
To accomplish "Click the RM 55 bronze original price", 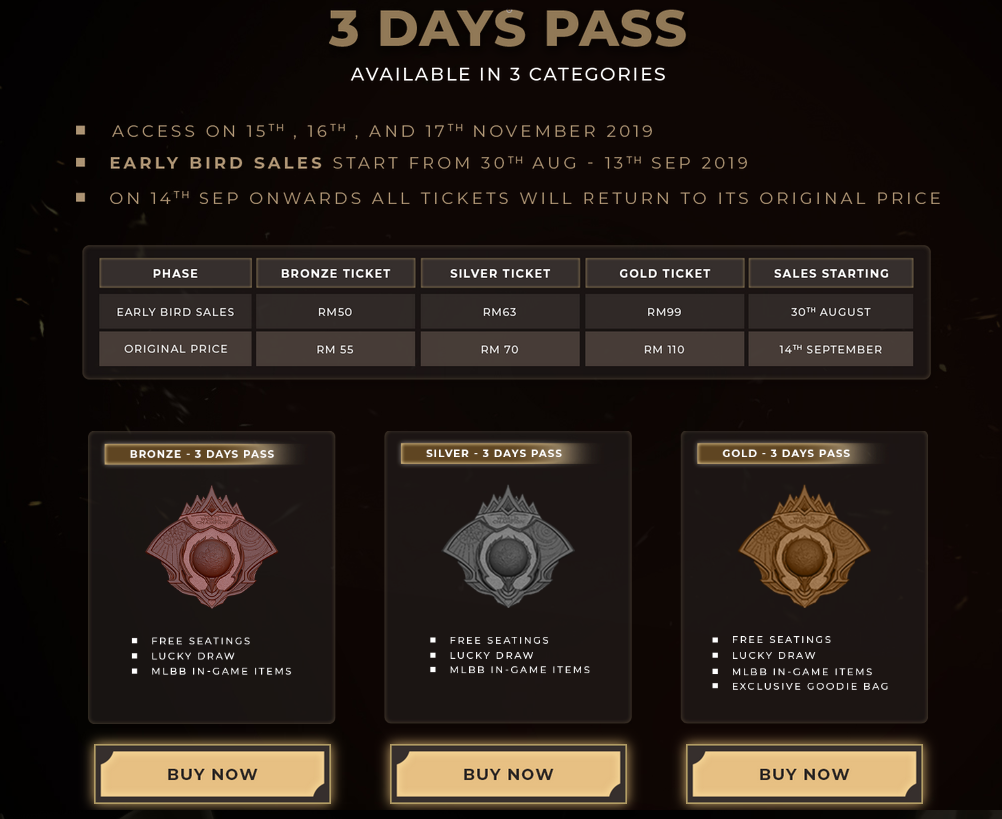I will click(x=335, y=349).
